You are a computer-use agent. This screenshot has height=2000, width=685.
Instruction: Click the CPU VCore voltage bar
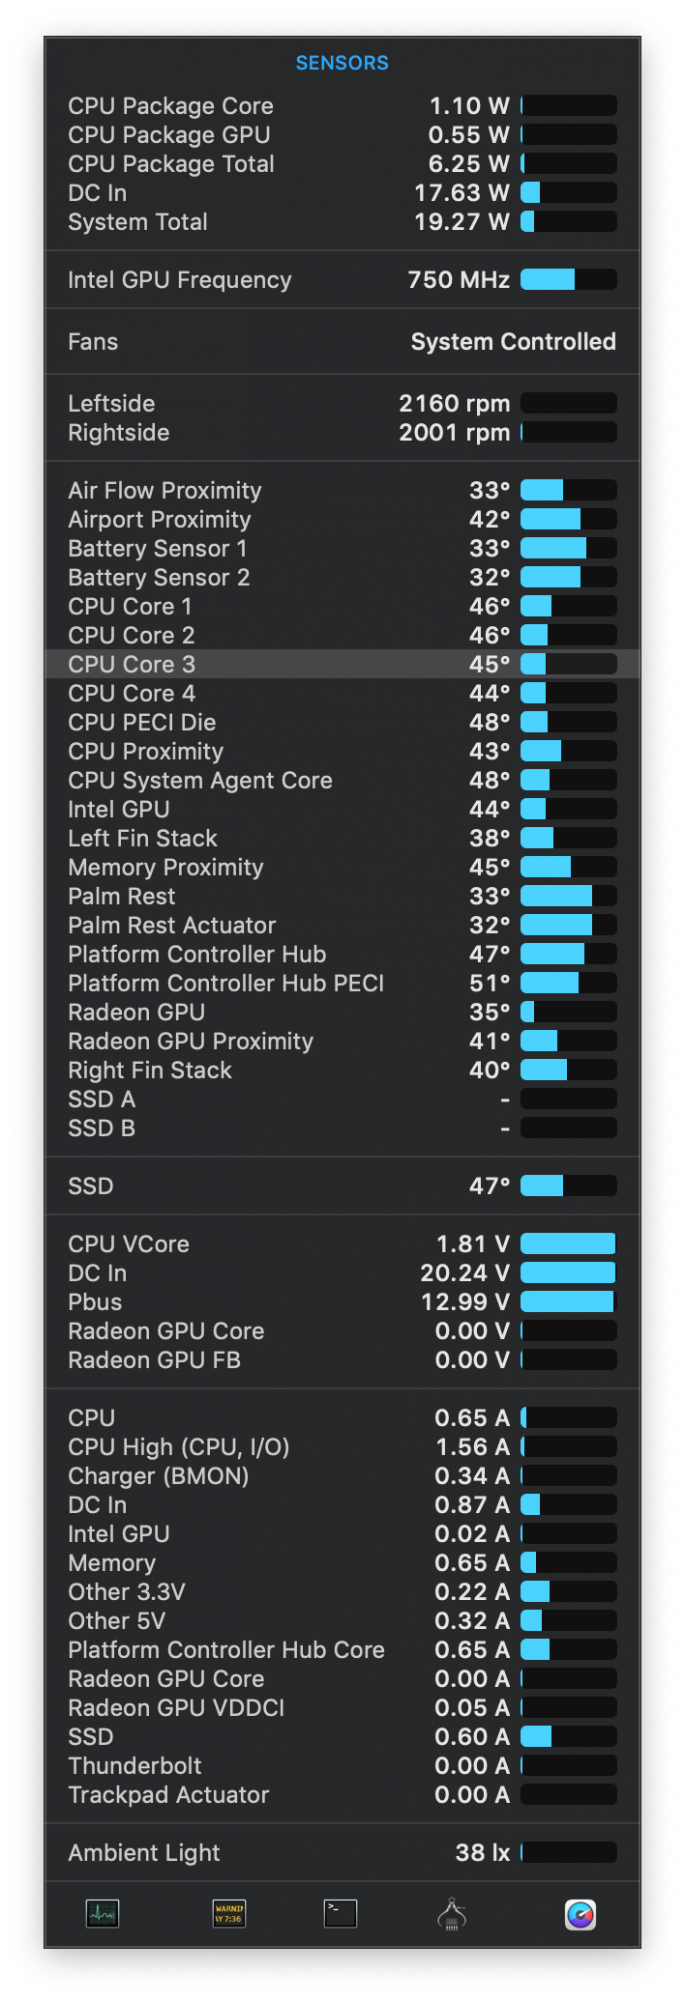click(x=568, y=1244)
